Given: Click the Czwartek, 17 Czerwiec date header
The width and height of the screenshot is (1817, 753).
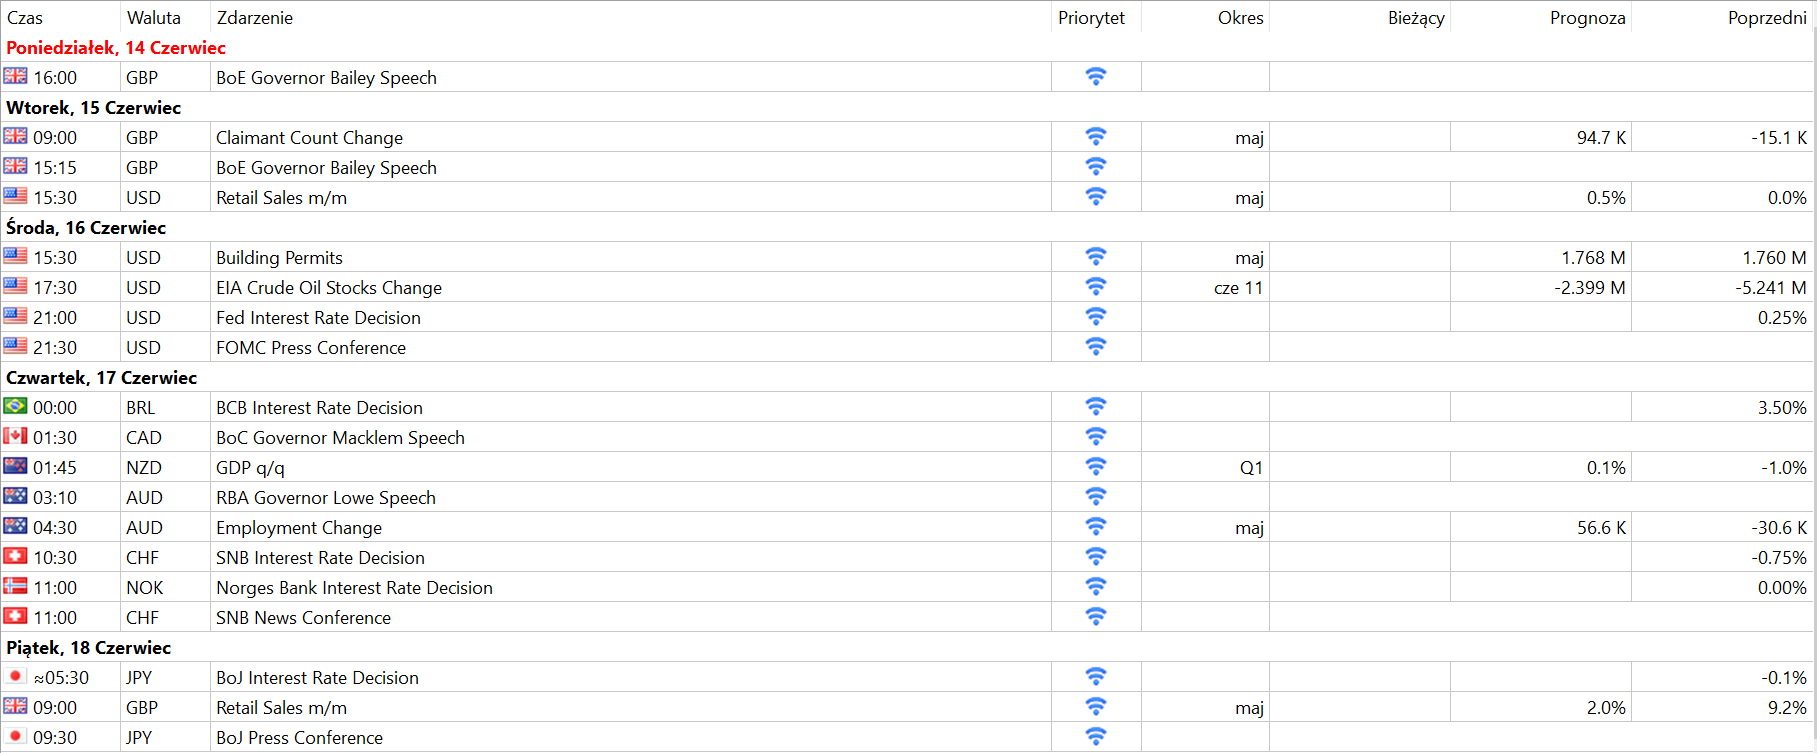Looking at the screenshot, I should coord(101,378).
